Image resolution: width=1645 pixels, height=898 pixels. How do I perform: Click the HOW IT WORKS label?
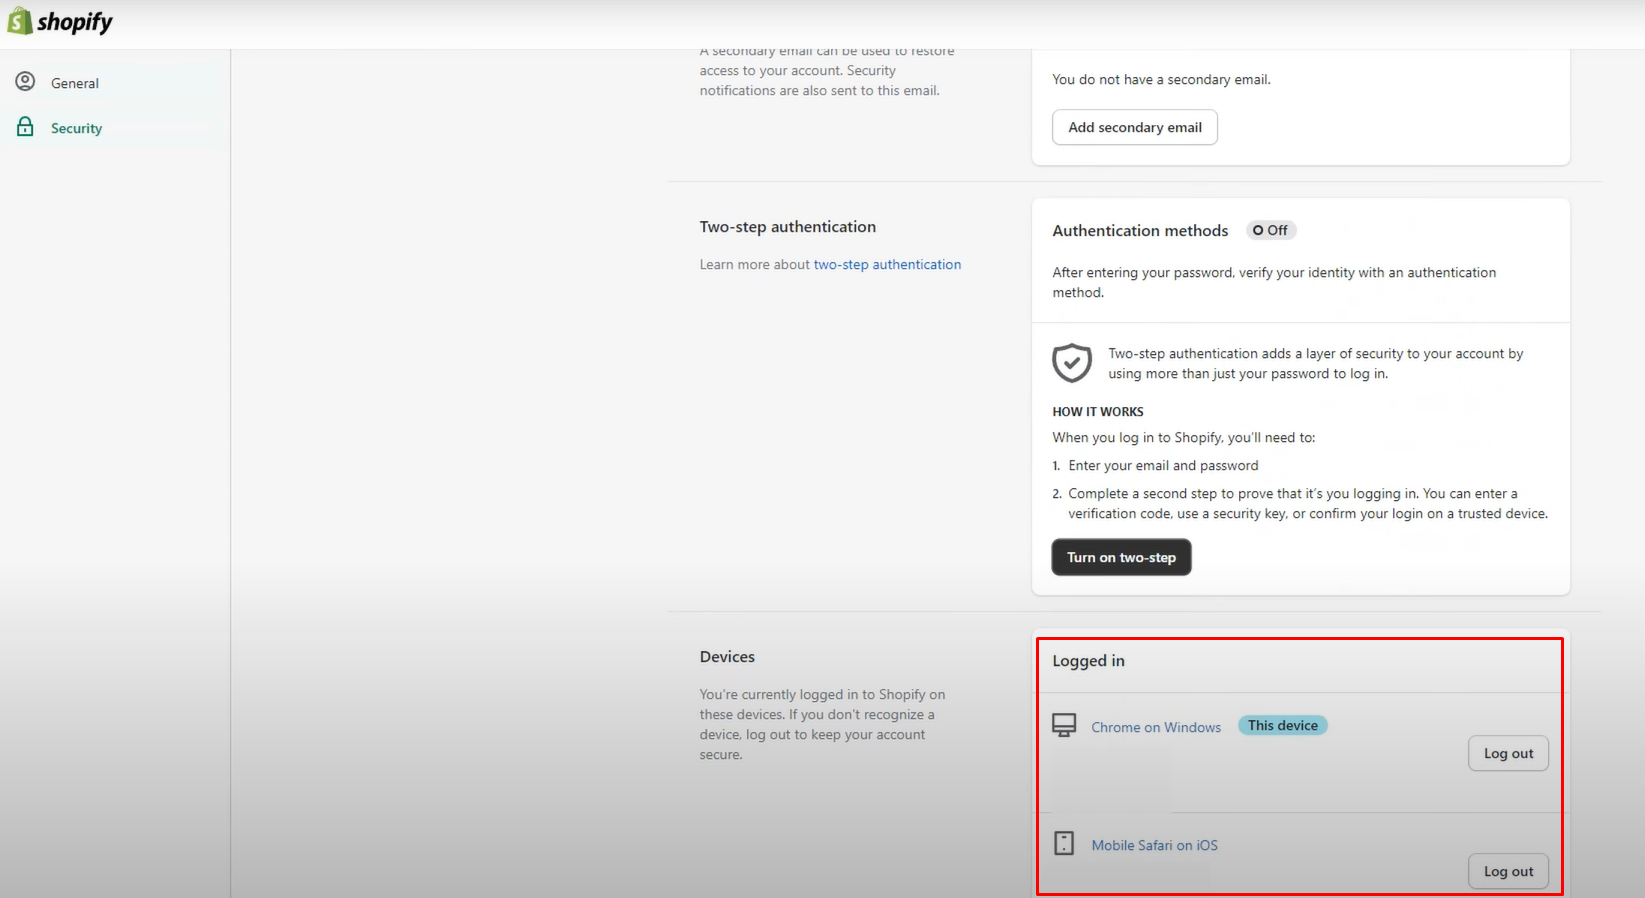1098,412
